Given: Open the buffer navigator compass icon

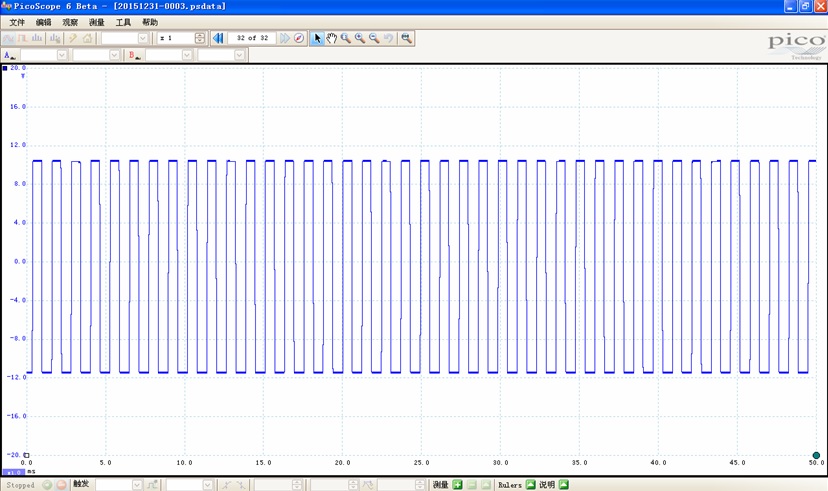Looking at the screenshot, I should coord(299,38).
